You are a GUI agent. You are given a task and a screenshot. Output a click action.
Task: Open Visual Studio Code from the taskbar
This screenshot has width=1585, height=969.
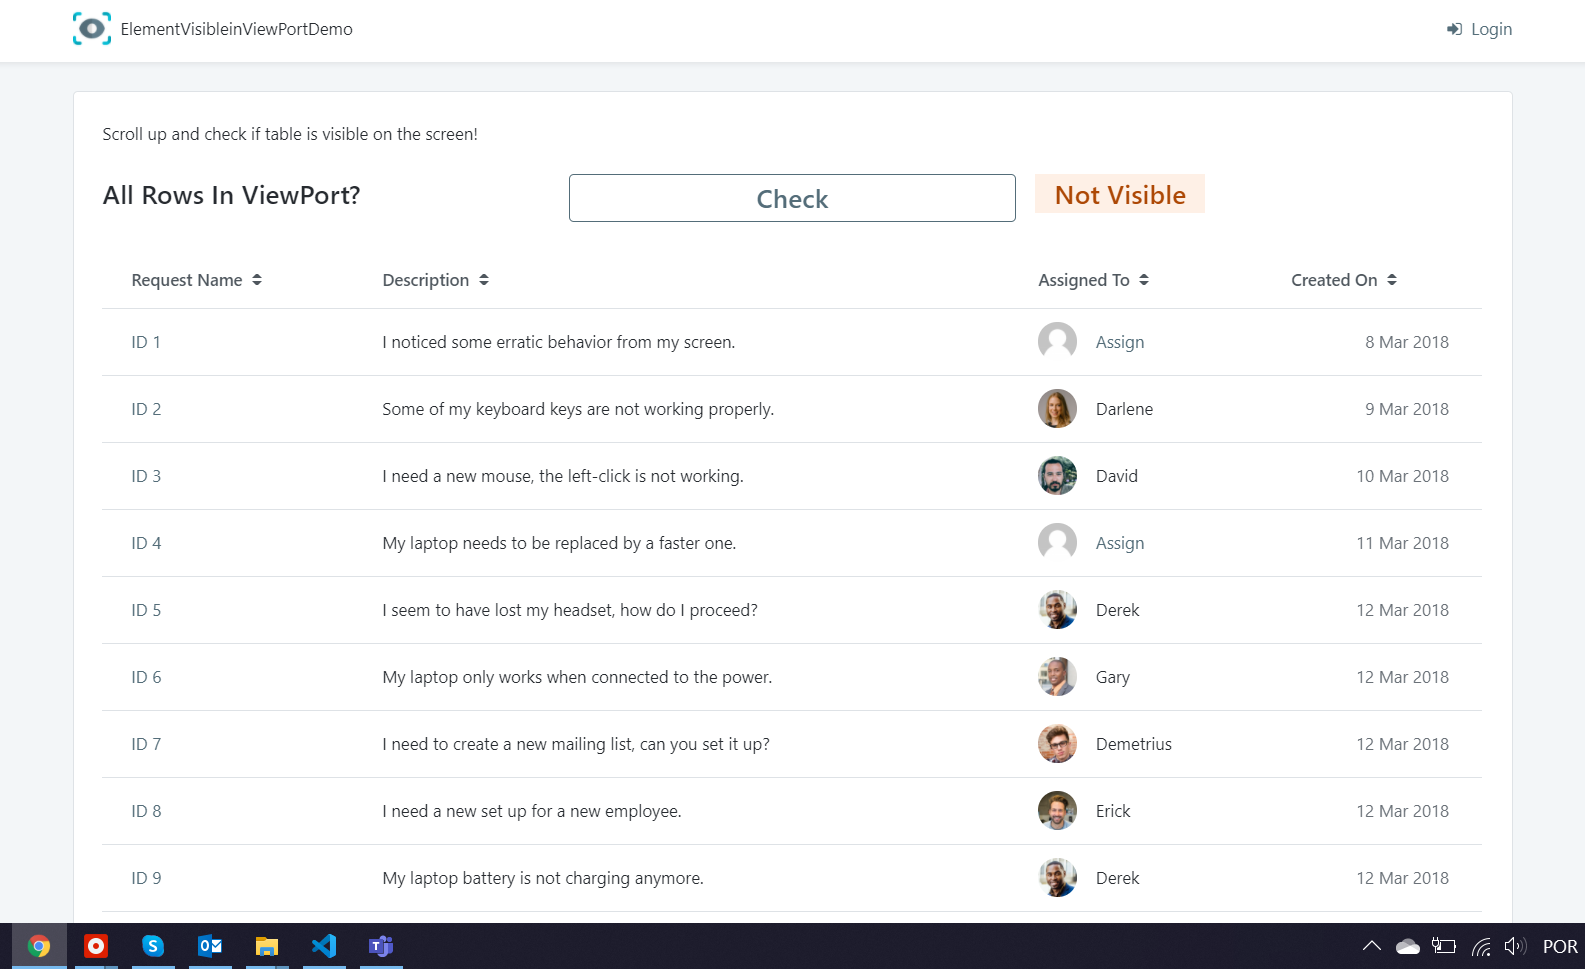tap(324, 946)
